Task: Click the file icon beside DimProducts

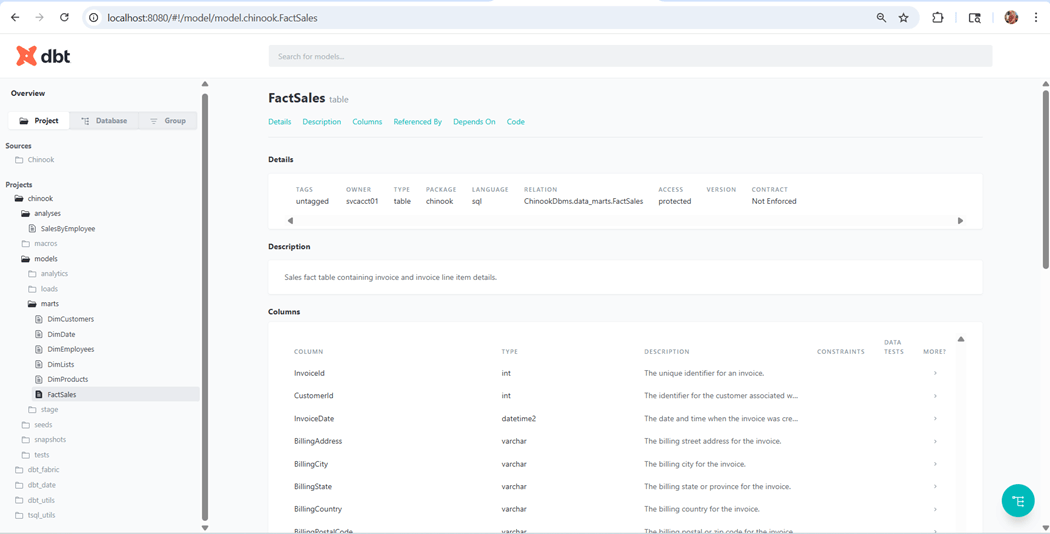Action: point(39,380)
